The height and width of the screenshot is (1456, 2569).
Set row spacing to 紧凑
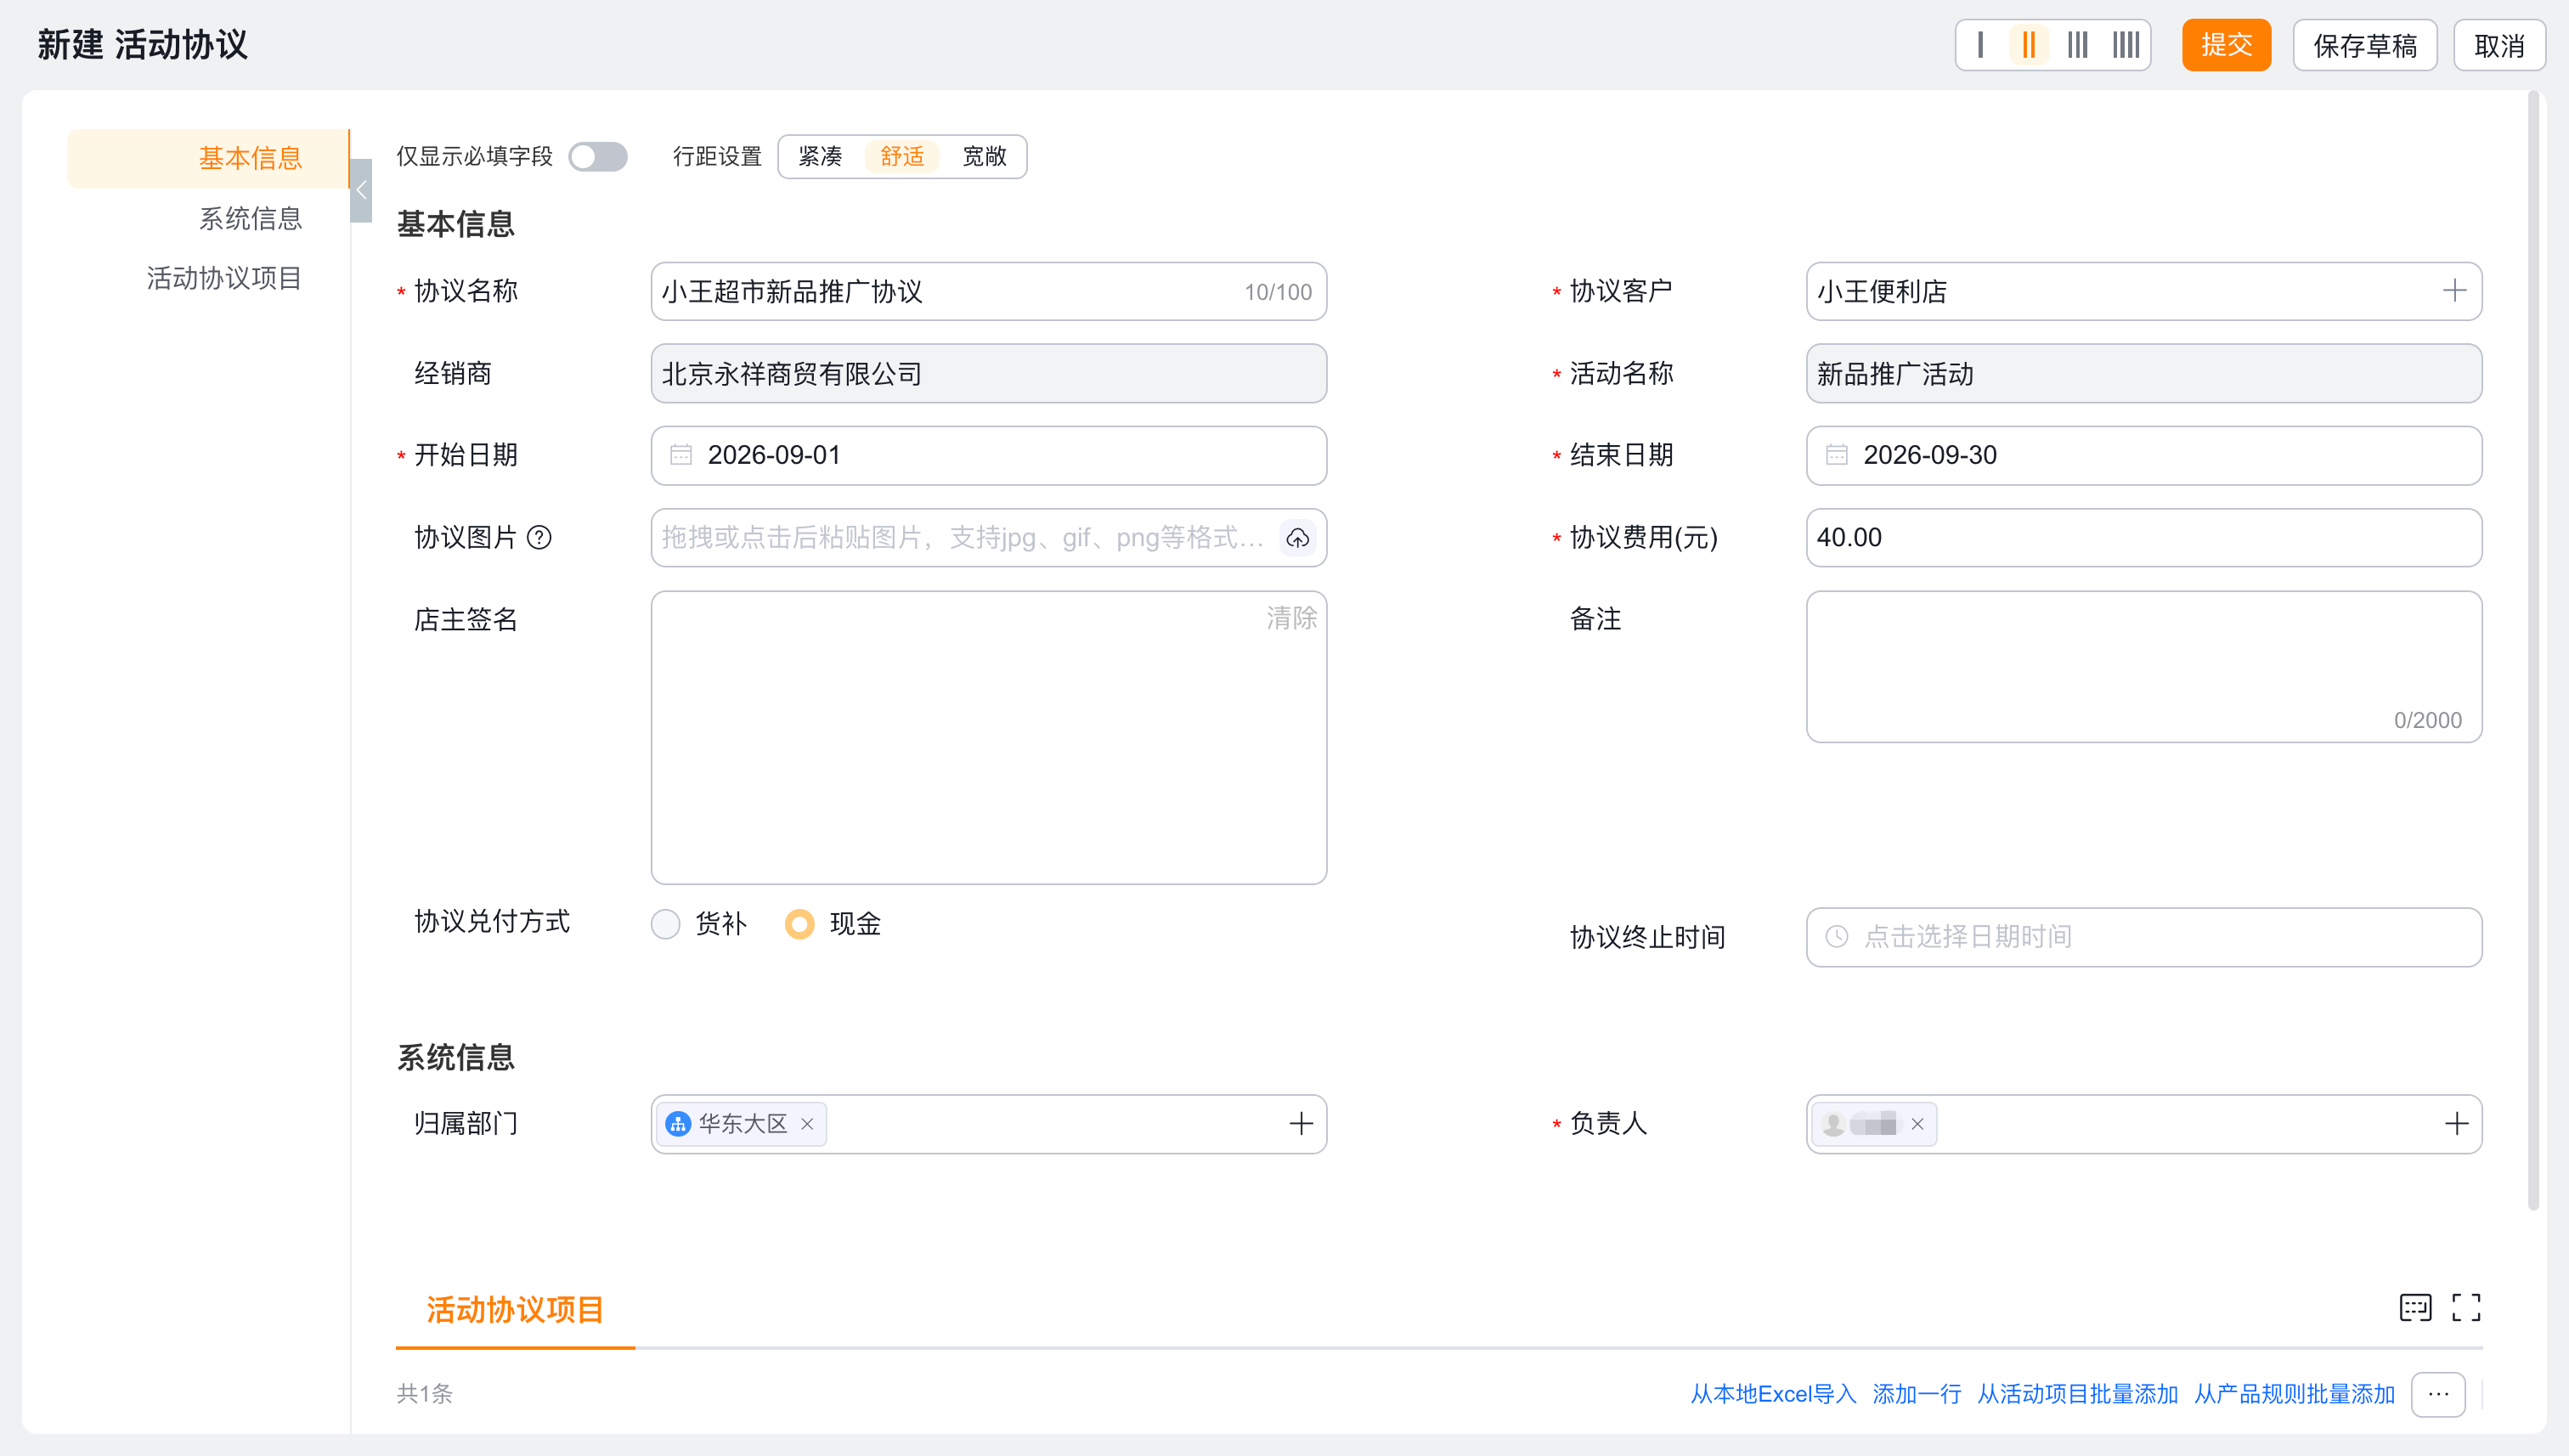820,157
